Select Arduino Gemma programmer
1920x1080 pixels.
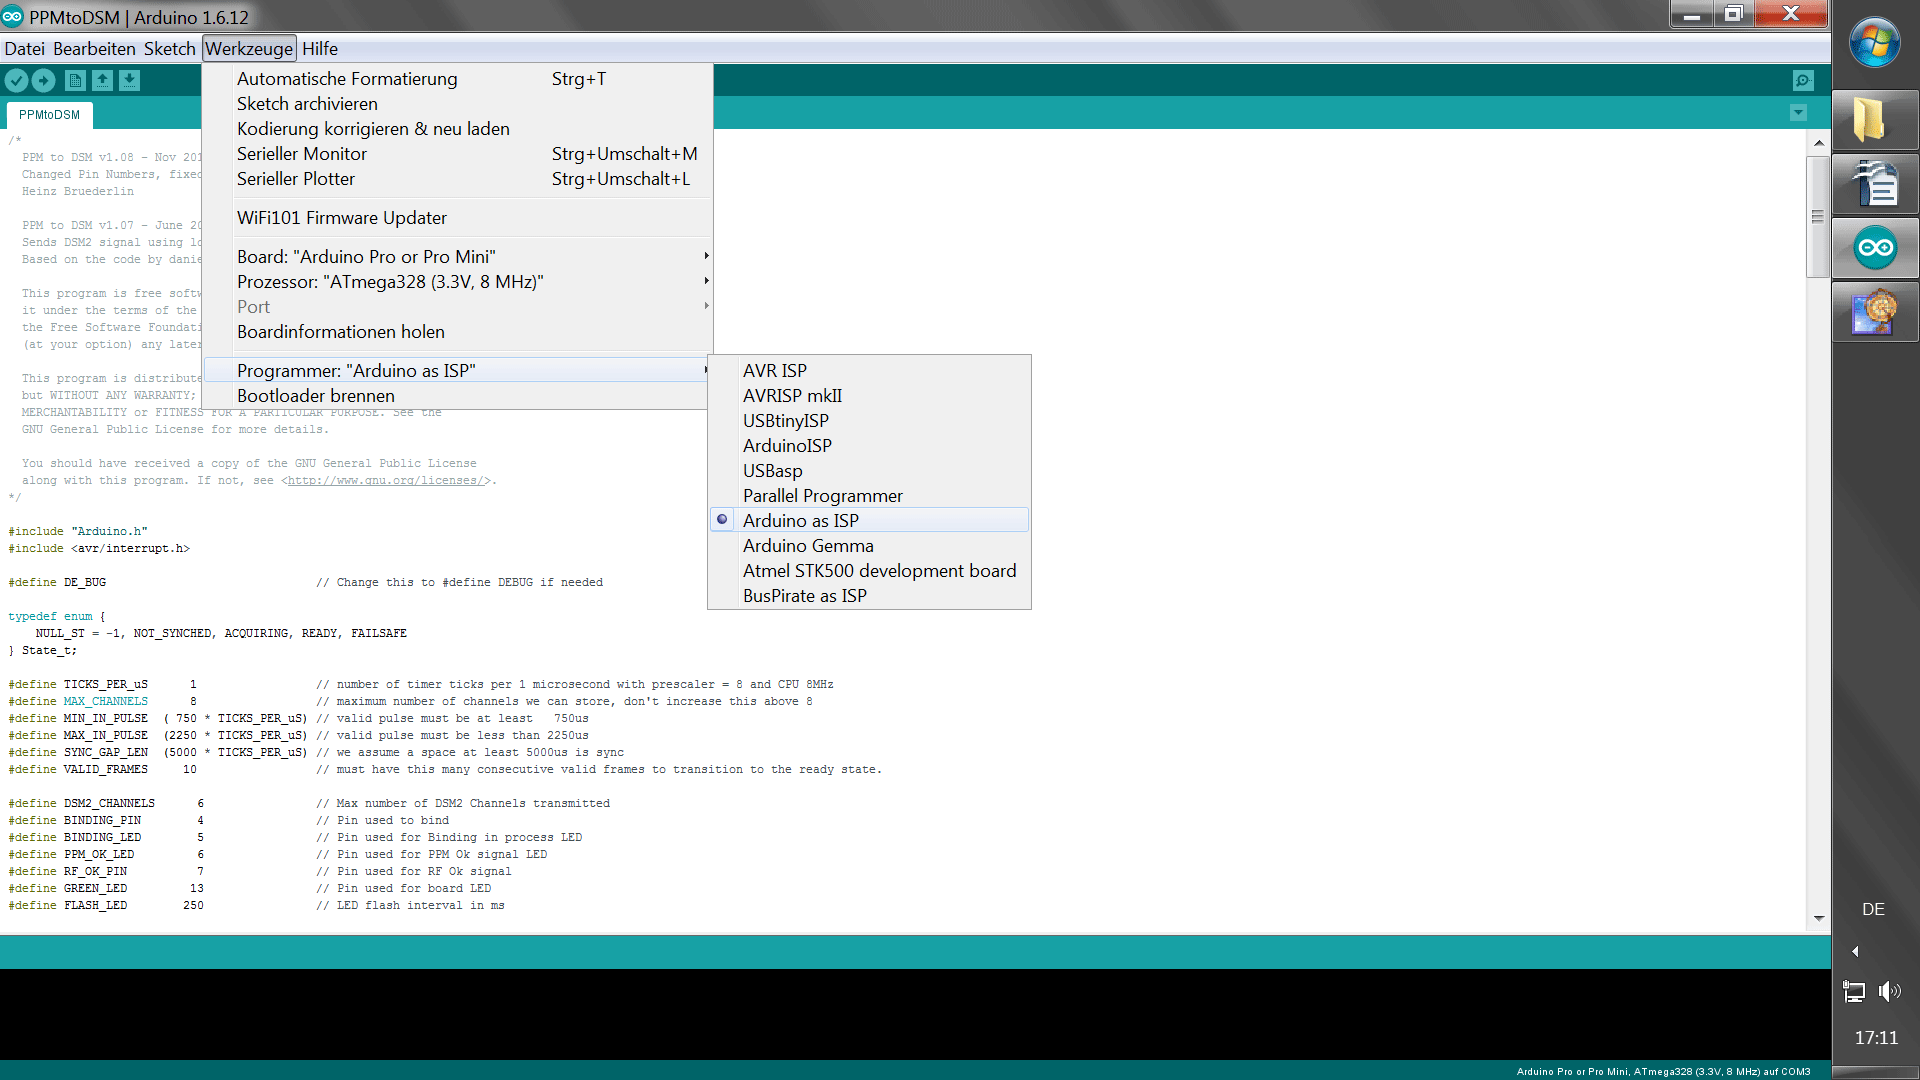[869, 546]
